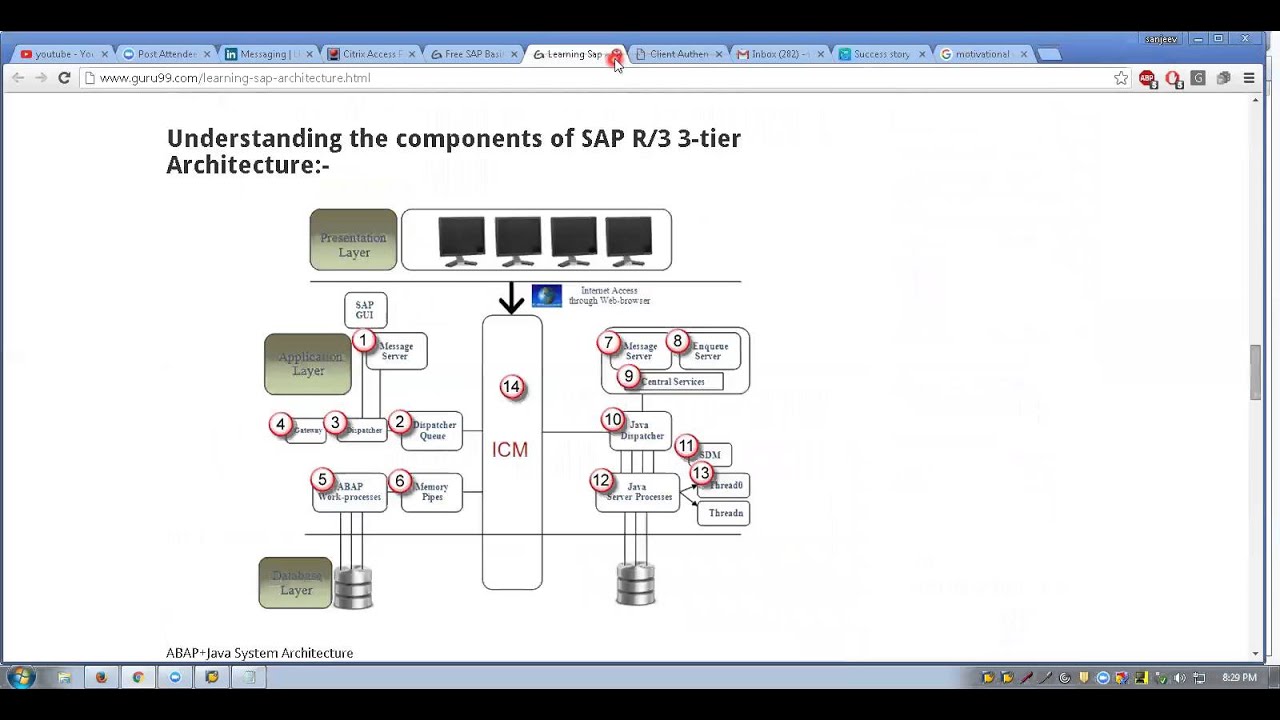Open the volume control in system tray
The height and width of the screenshot is (720, 1280).
coord(1179,678)
